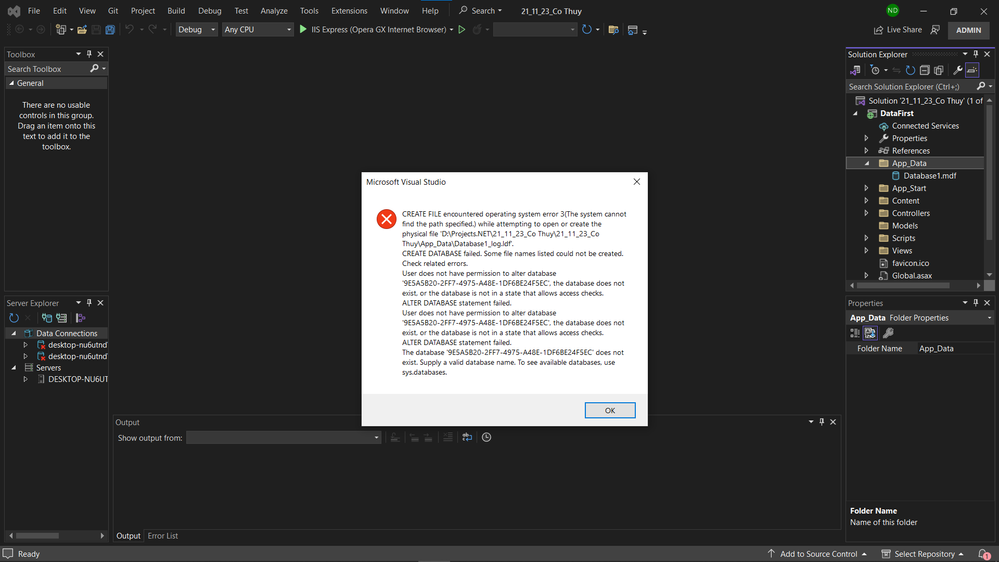Click Collapse All in Solution Explorer
Image resolution: width=999 pixels, height=562 pixels.
click(x=924, y=70)
